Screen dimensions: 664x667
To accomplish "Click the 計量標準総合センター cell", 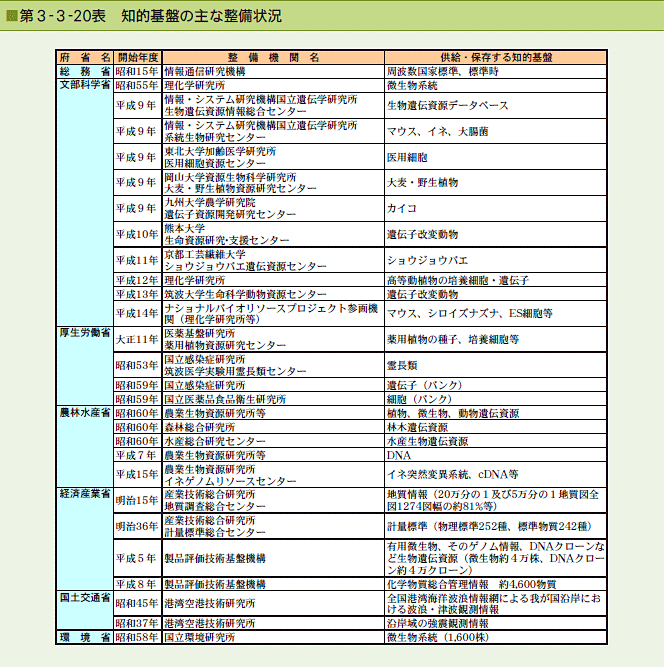I will tap(273, 527).
